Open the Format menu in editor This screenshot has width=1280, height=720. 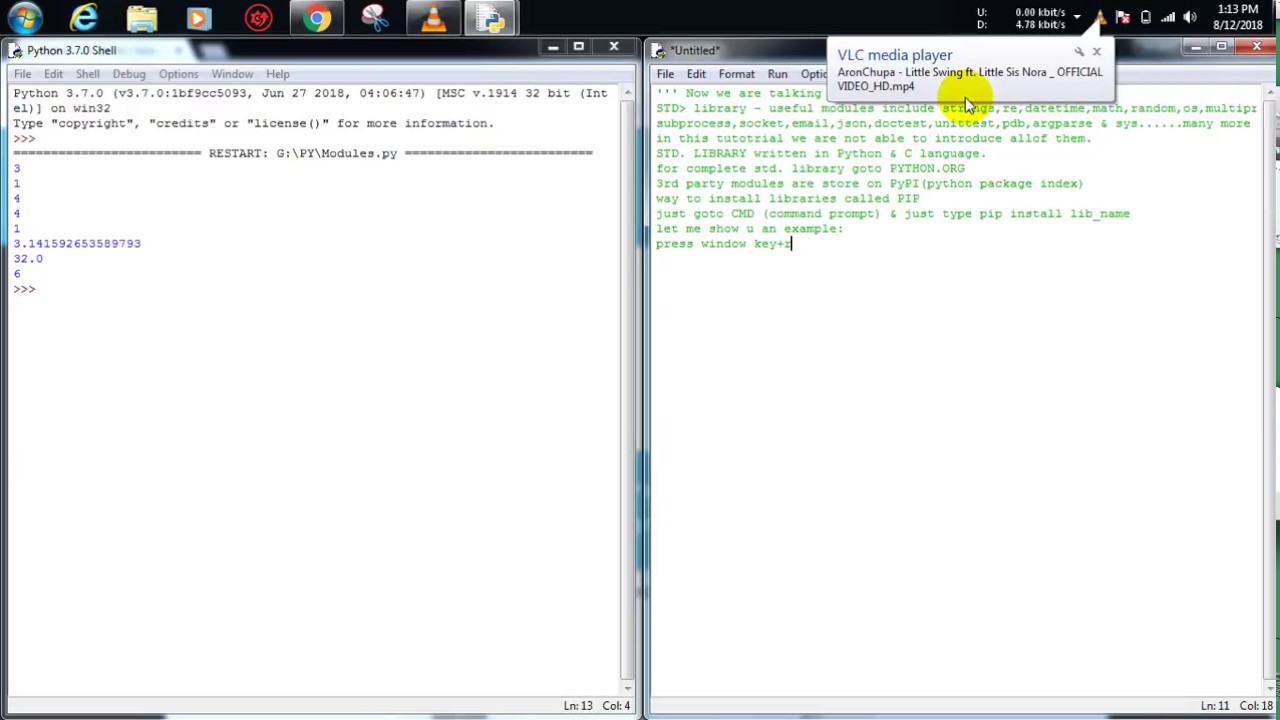tap(736, 74)
